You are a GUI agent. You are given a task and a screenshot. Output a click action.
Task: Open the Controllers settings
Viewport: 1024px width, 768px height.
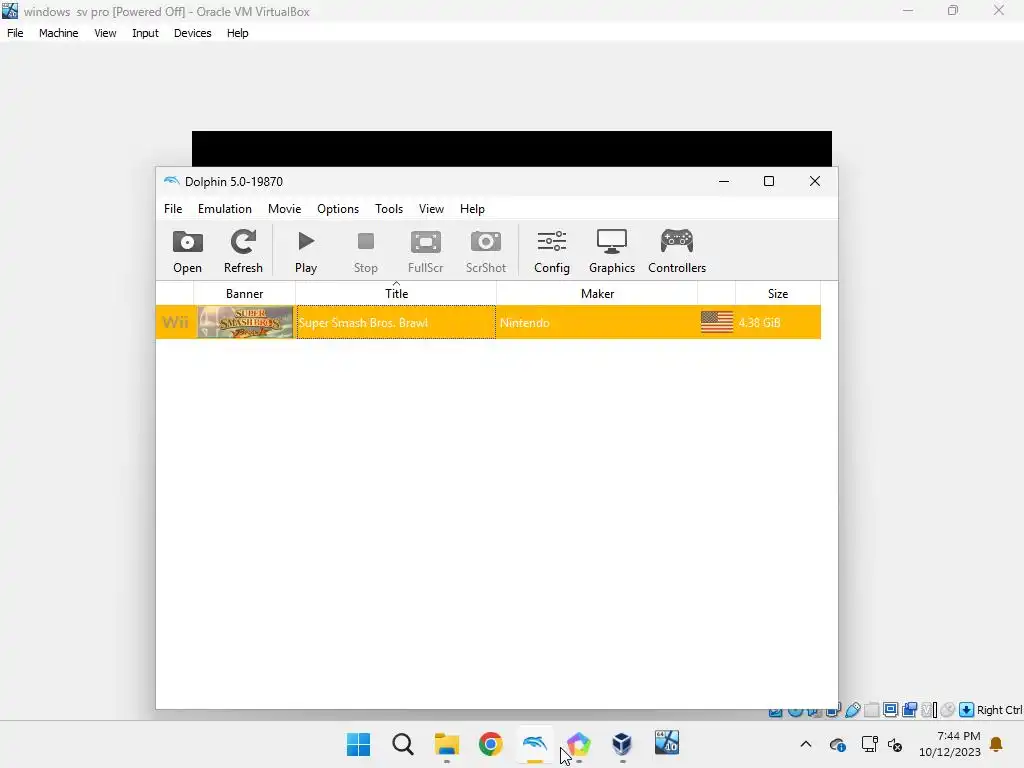pos(677,251)
